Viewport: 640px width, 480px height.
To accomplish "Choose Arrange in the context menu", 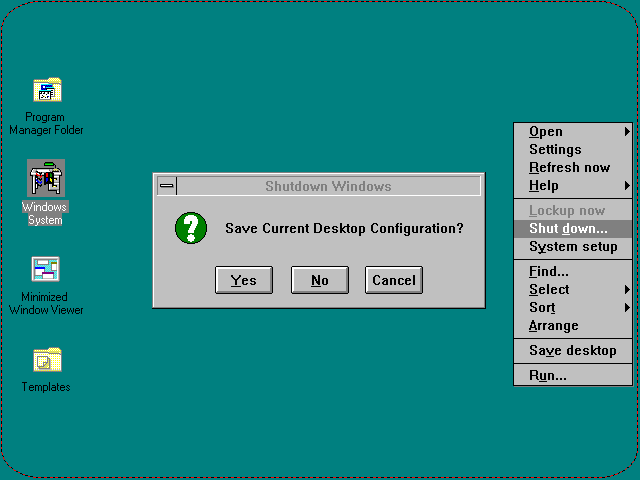I will coord(573,325).
